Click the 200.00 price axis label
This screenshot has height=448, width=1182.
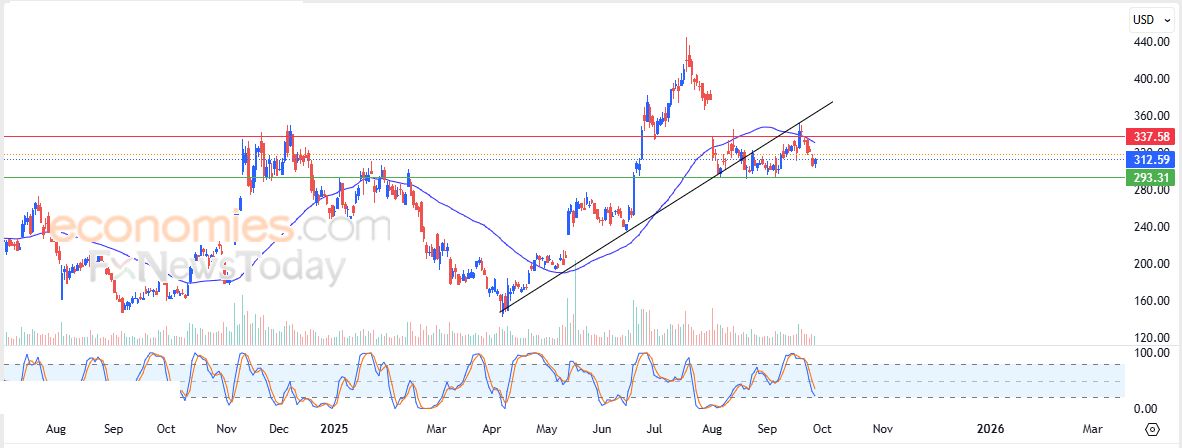pos(1150,264)
